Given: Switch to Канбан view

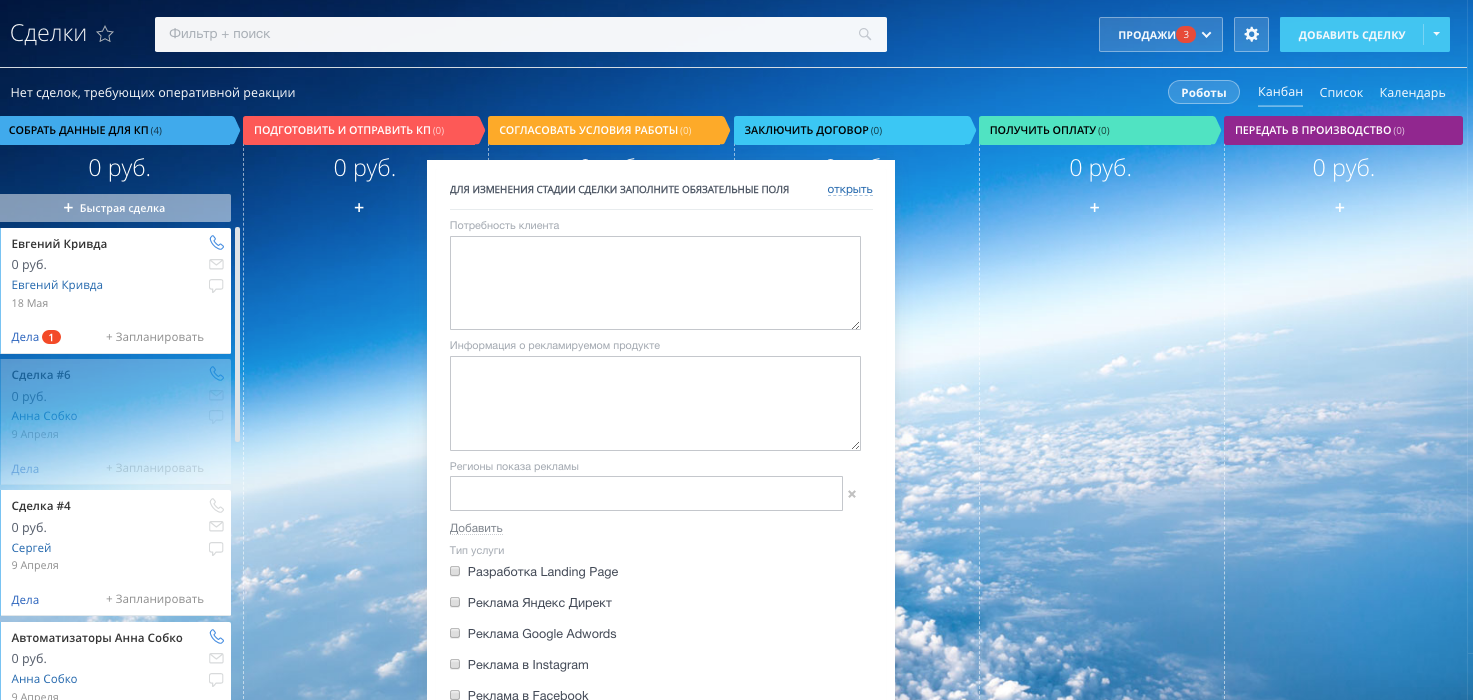Looking at the screenshot, I should pyautogui.click(x=1280, y=92).
